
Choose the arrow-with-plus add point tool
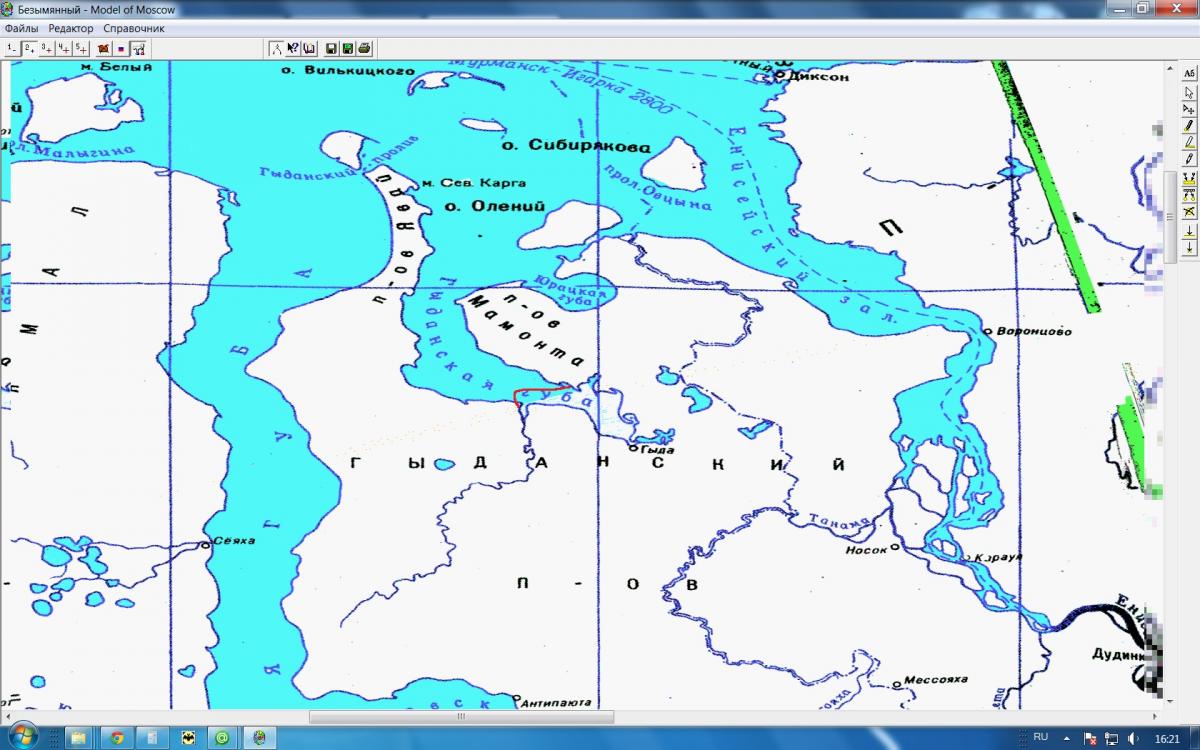pos(1189,109)
